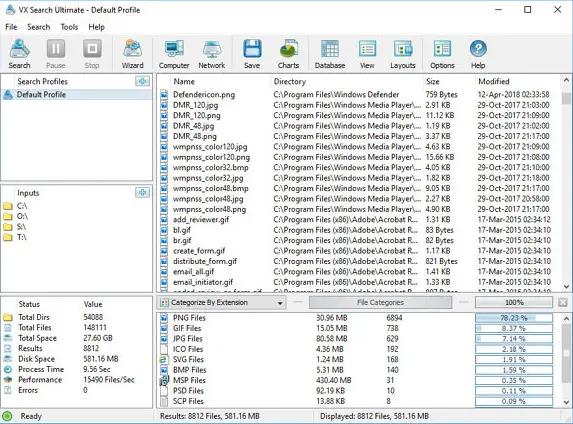573x424 pixels.
Task: Open the search Wizard
Action: coord(132,54)
